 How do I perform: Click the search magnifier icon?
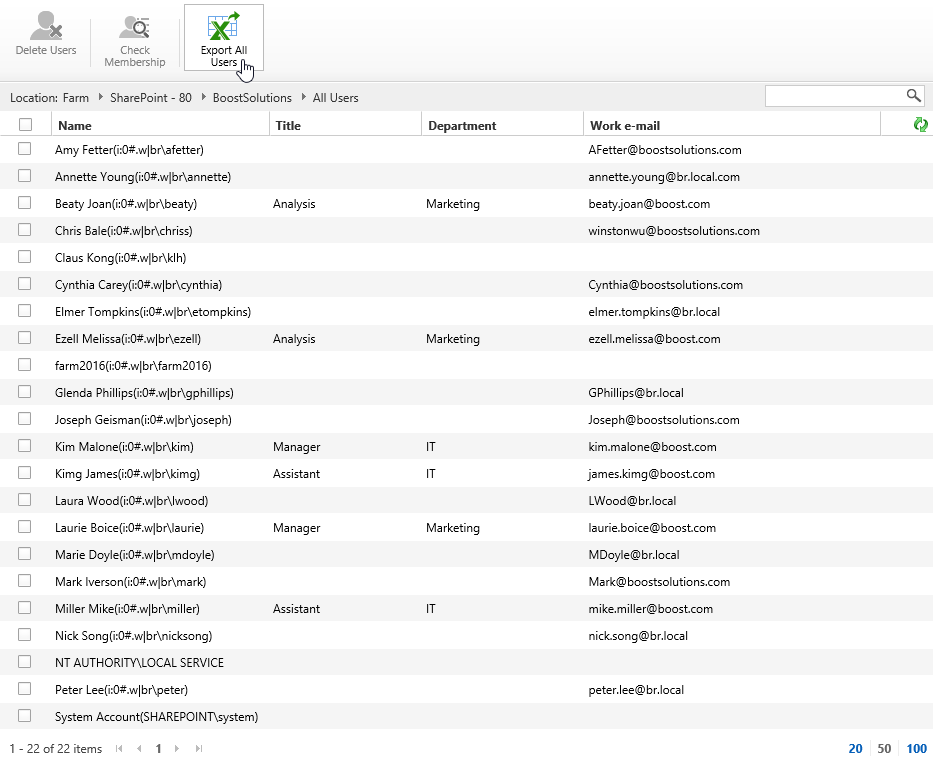coord(913,96)
